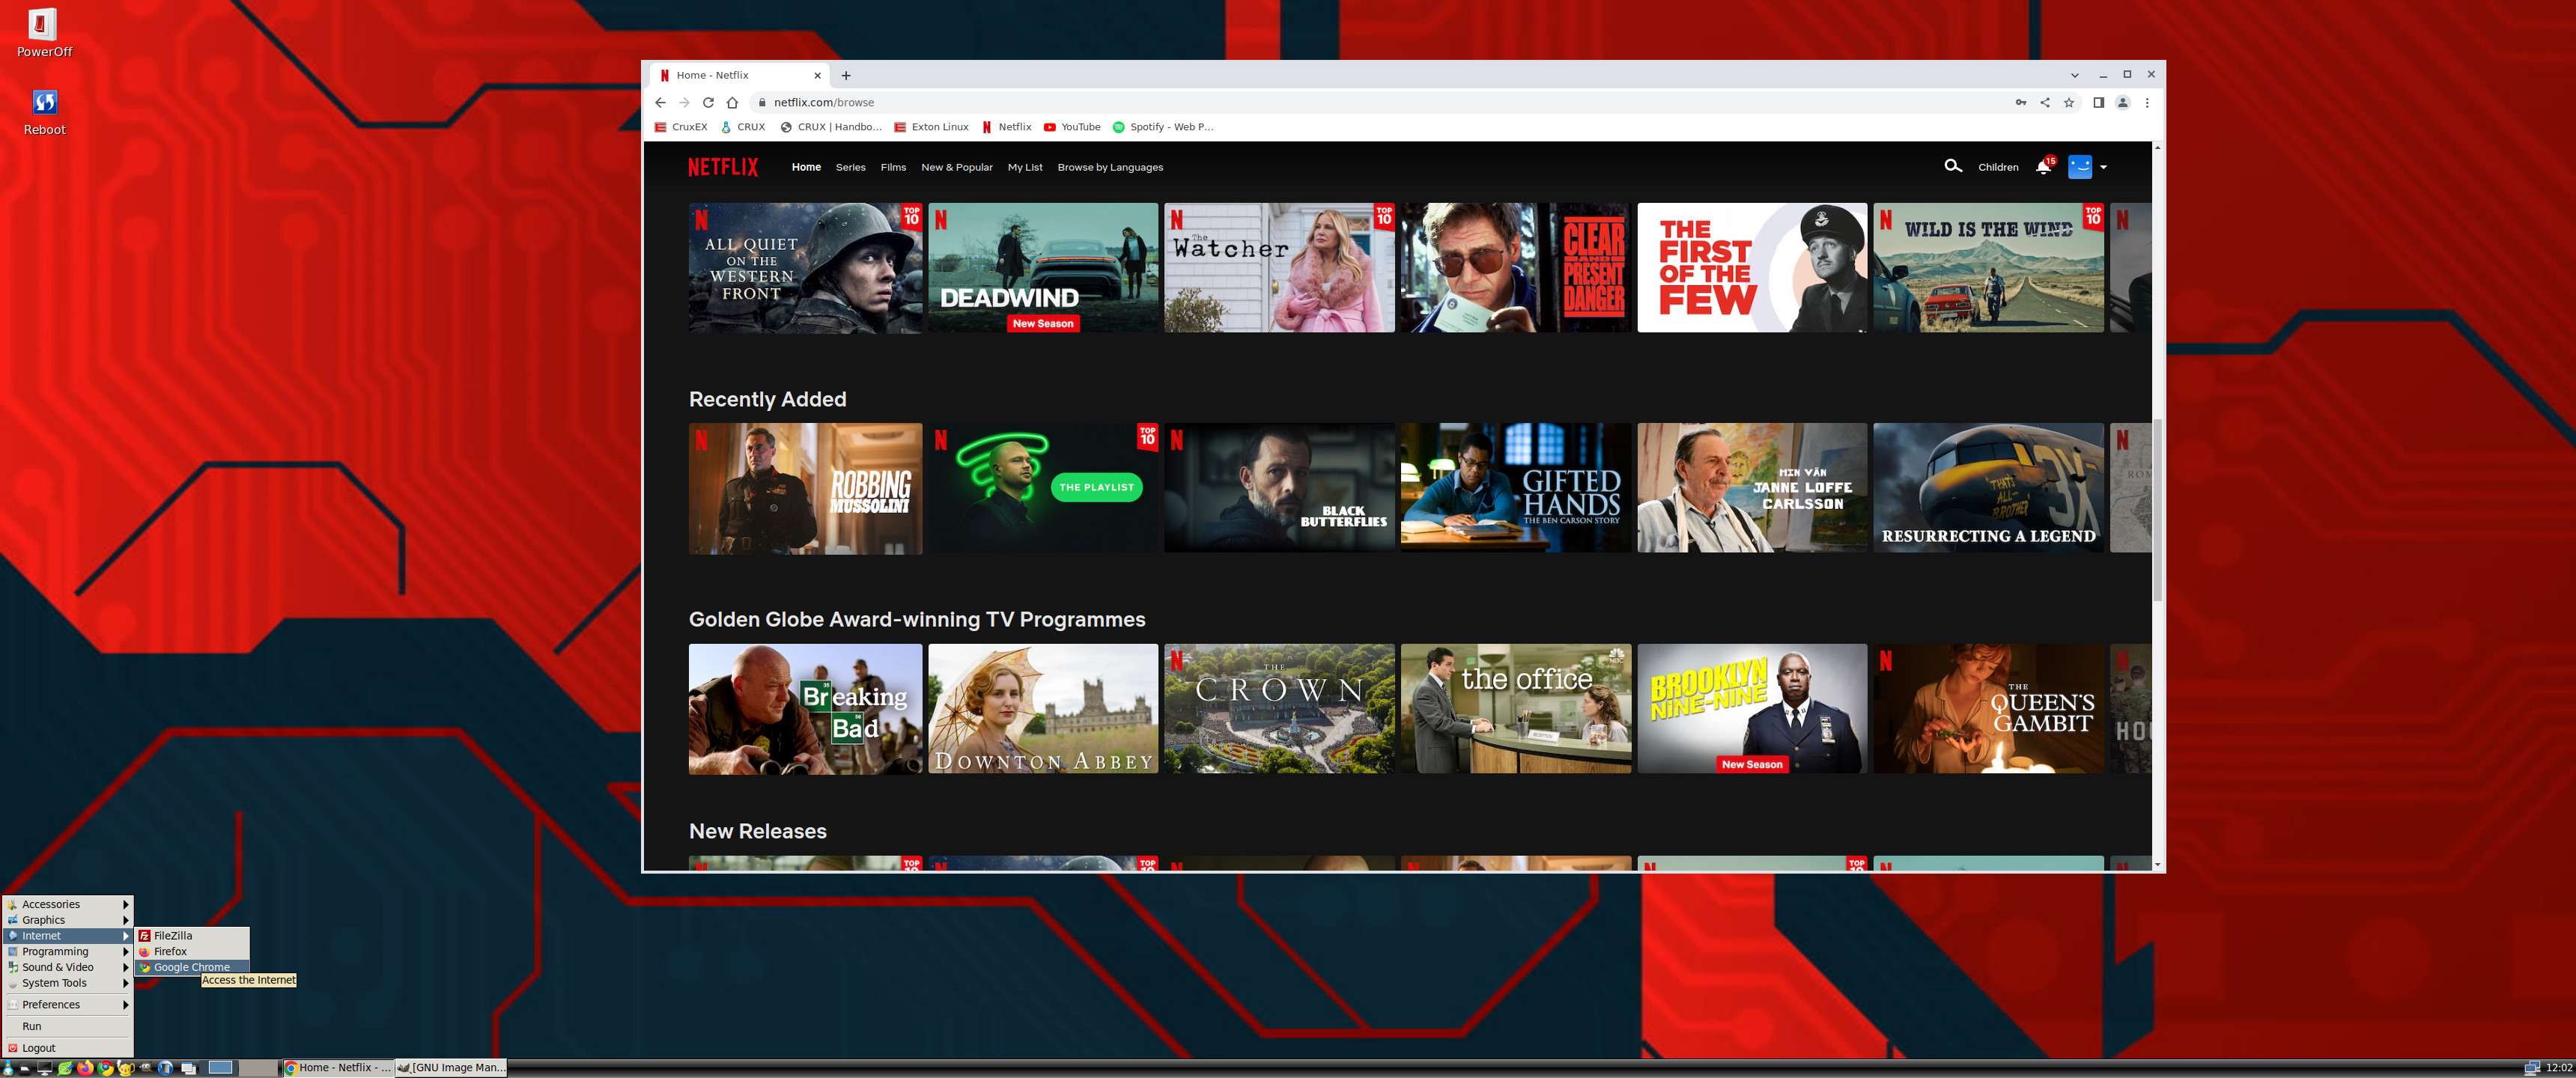Launch Firefox from the taskbar
This screenshot has width=2576, height=1078.
coord(85,1068)
